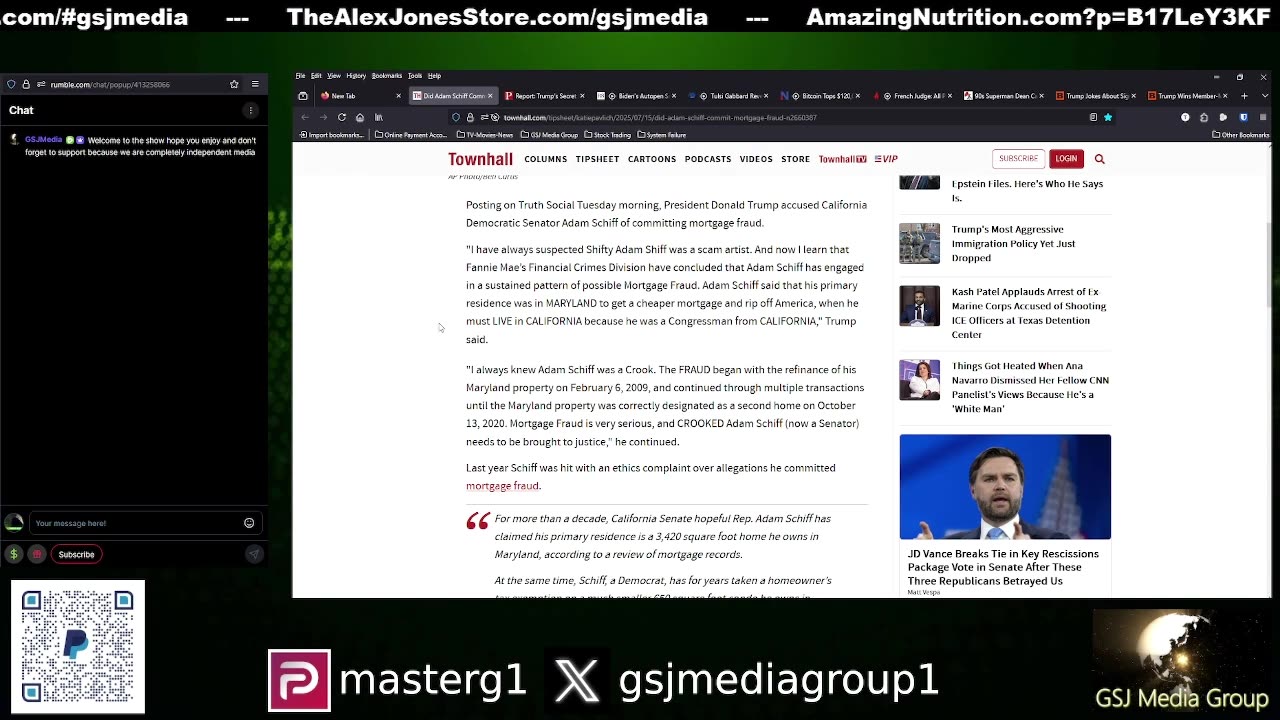Open Townhall TV link
Viewport: 1280px width, 720px height.
(842, 159)
